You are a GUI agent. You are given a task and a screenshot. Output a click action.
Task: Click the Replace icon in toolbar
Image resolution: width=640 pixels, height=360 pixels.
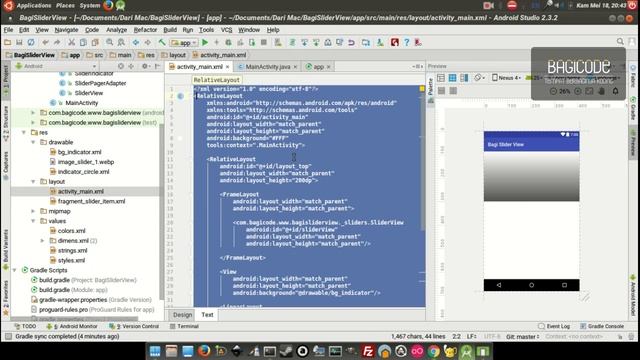[121, 42]
